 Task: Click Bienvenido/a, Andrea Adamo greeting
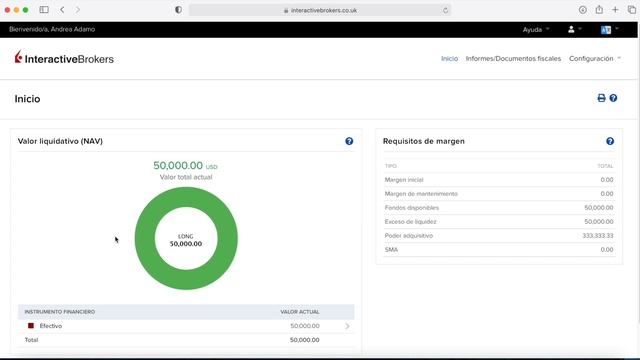[52, 29]
